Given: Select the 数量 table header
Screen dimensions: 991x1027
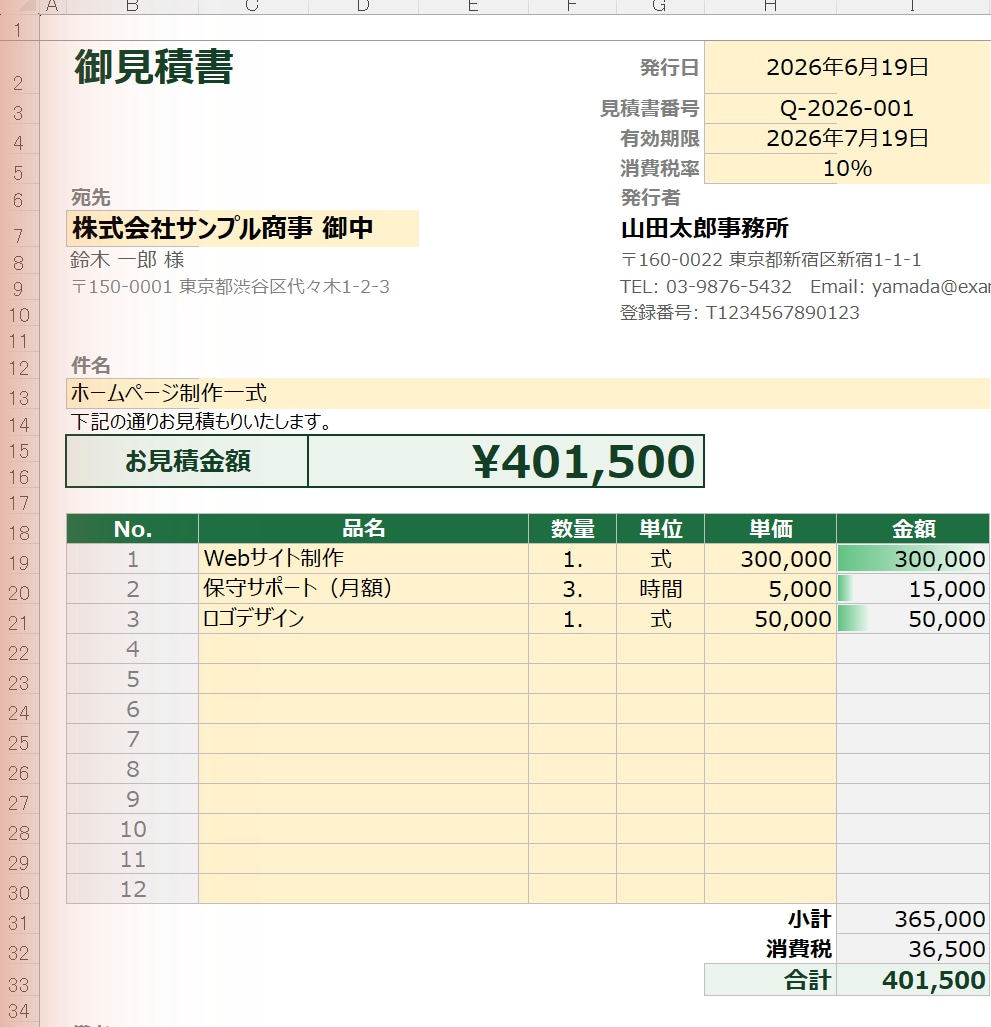Looking at the screenshot, I should 572,529.
